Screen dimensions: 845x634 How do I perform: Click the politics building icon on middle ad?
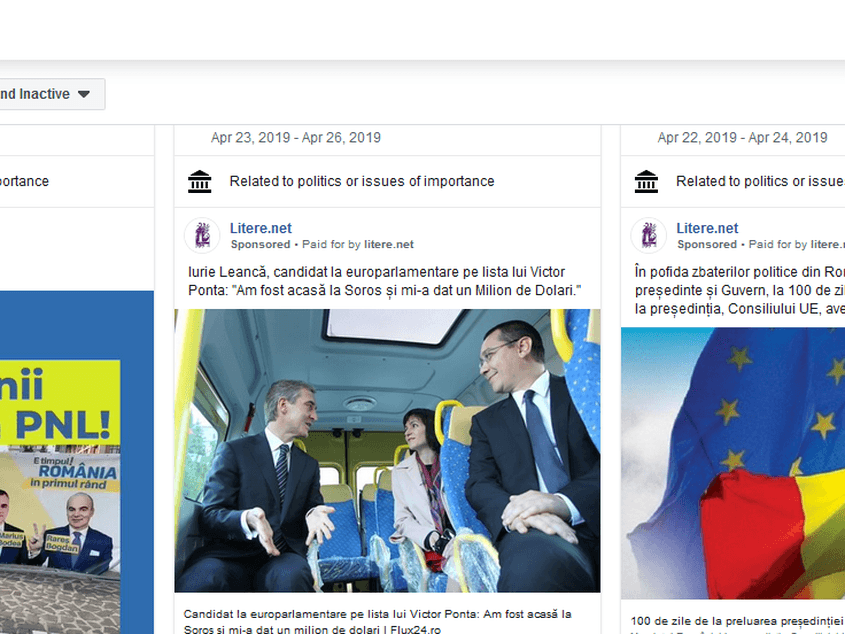[199, 182]
